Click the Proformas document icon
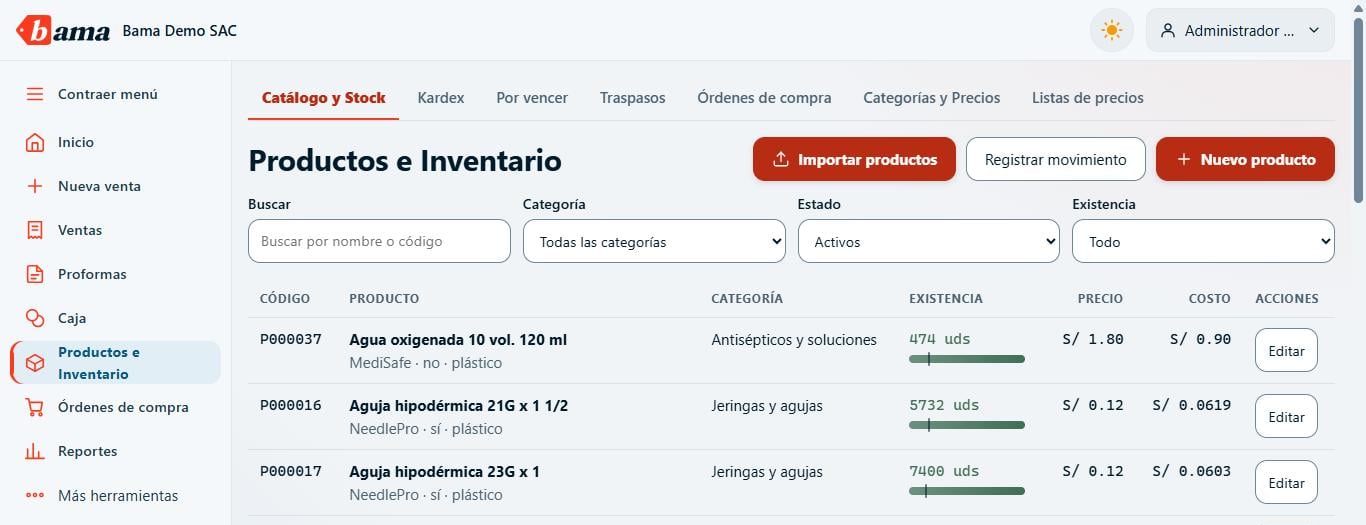 pos(35,274)
